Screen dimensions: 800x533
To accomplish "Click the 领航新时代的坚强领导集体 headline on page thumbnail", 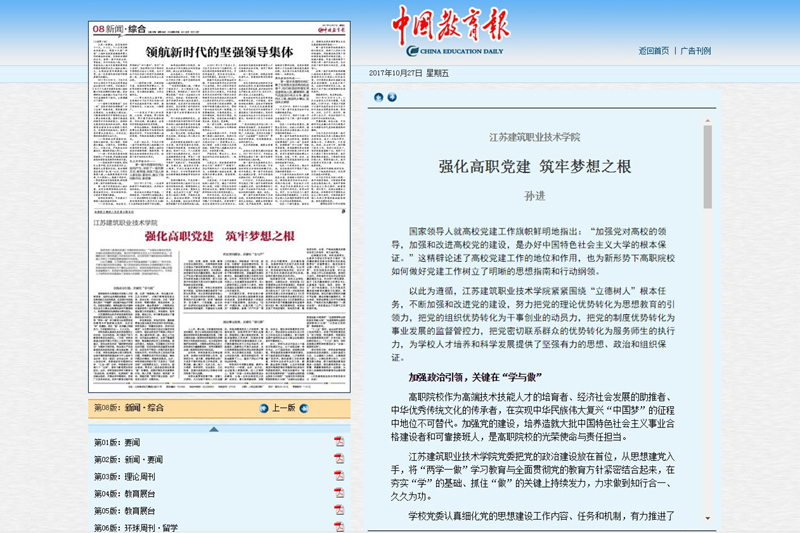I will tap(218, 51).
